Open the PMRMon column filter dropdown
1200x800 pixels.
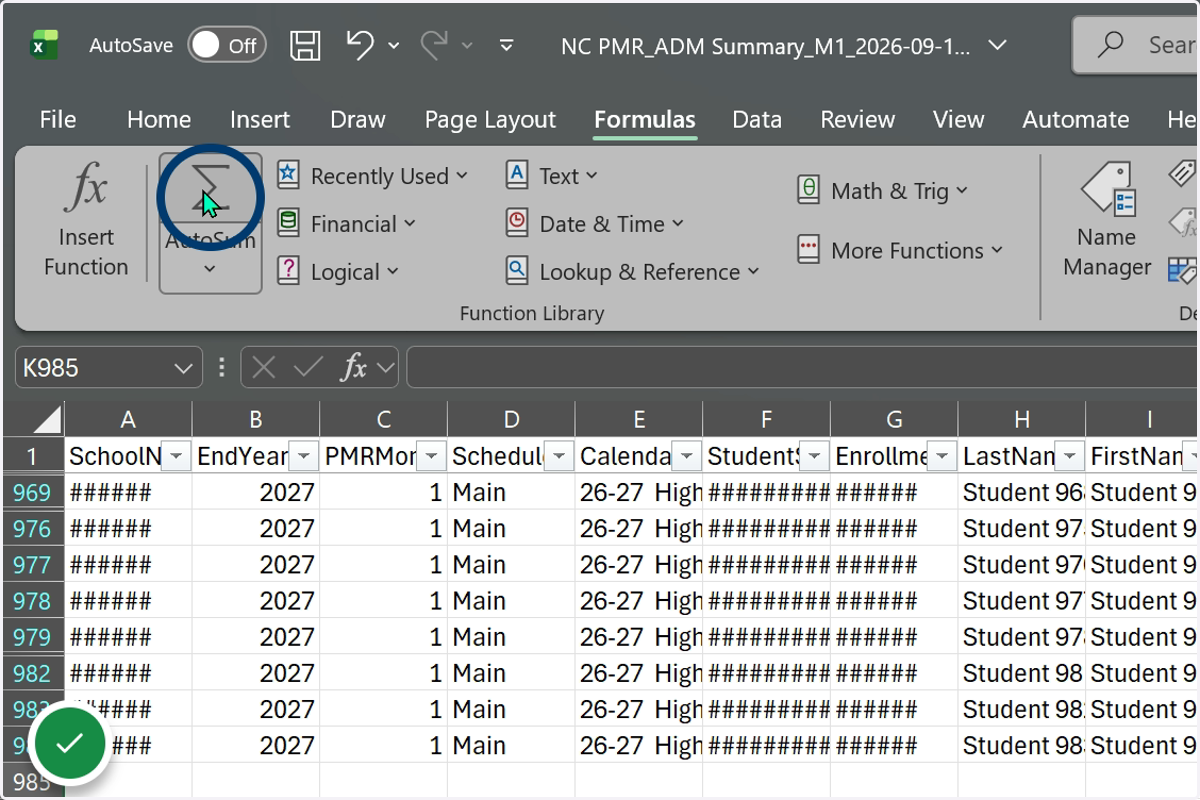click(x=432, y=457)
